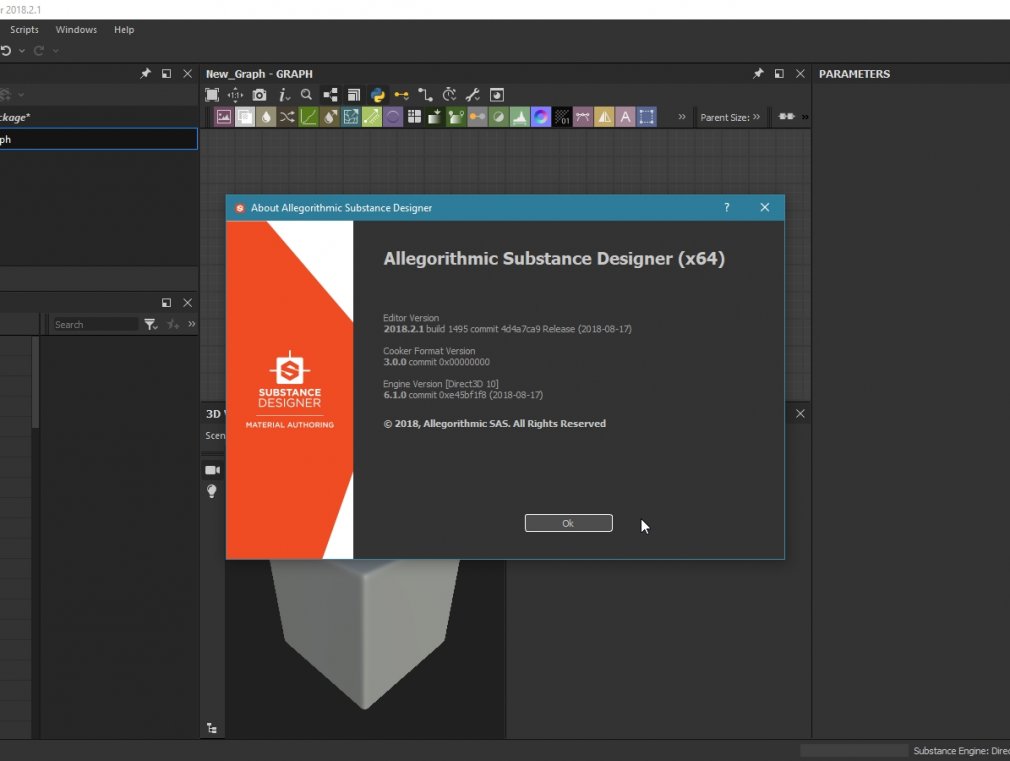Add a Curve node from the toolbar
The width and height of the screenshot is (1010, 761).
pyautogui.click(x=309, y=117)
